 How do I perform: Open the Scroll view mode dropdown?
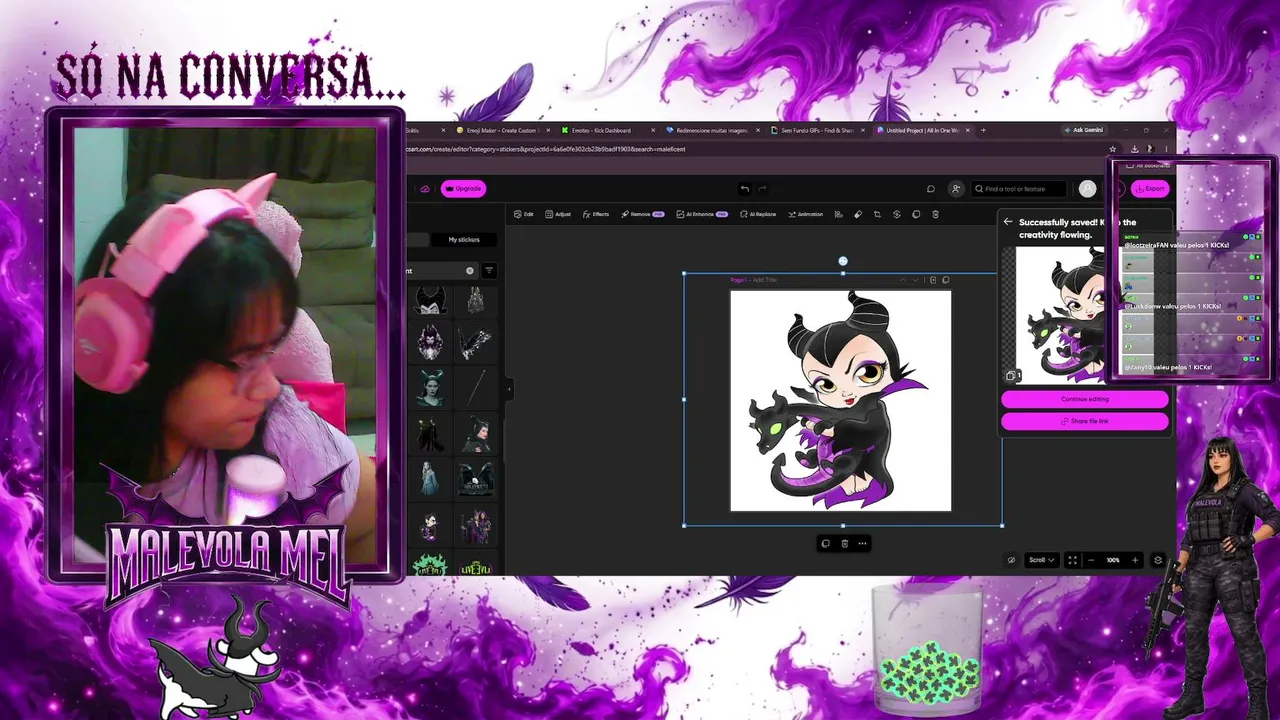pyautogui.click(x=1042, y=560)
